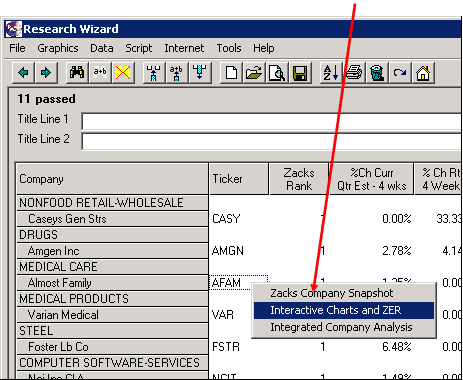
Task: Click the house home icon
Action: tap(423, 72)
